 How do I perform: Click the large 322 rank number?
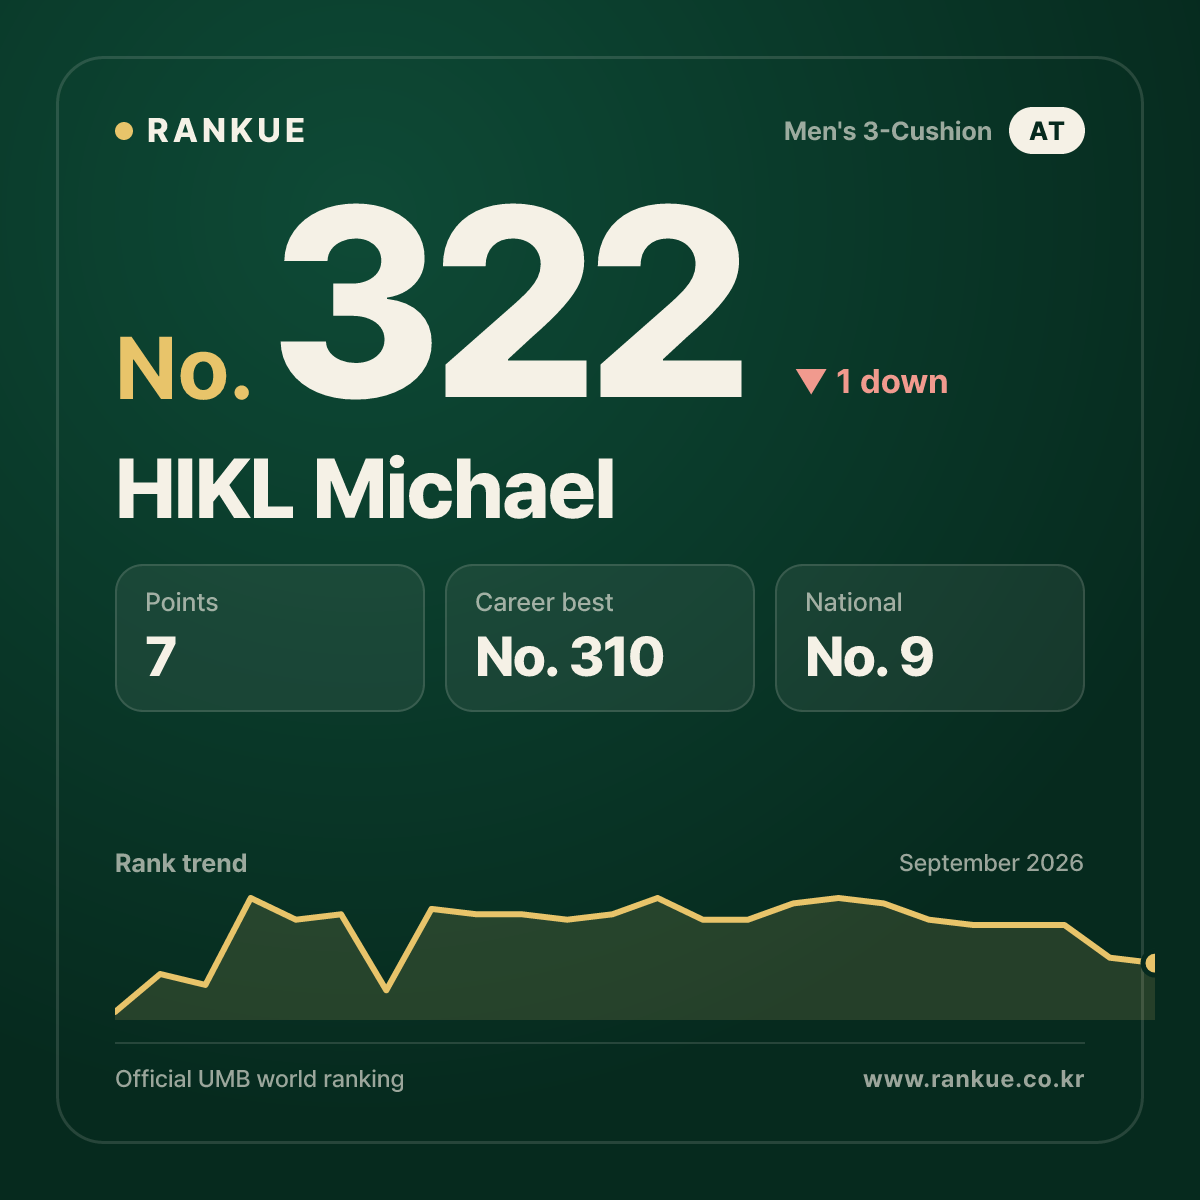pos(512,301)
